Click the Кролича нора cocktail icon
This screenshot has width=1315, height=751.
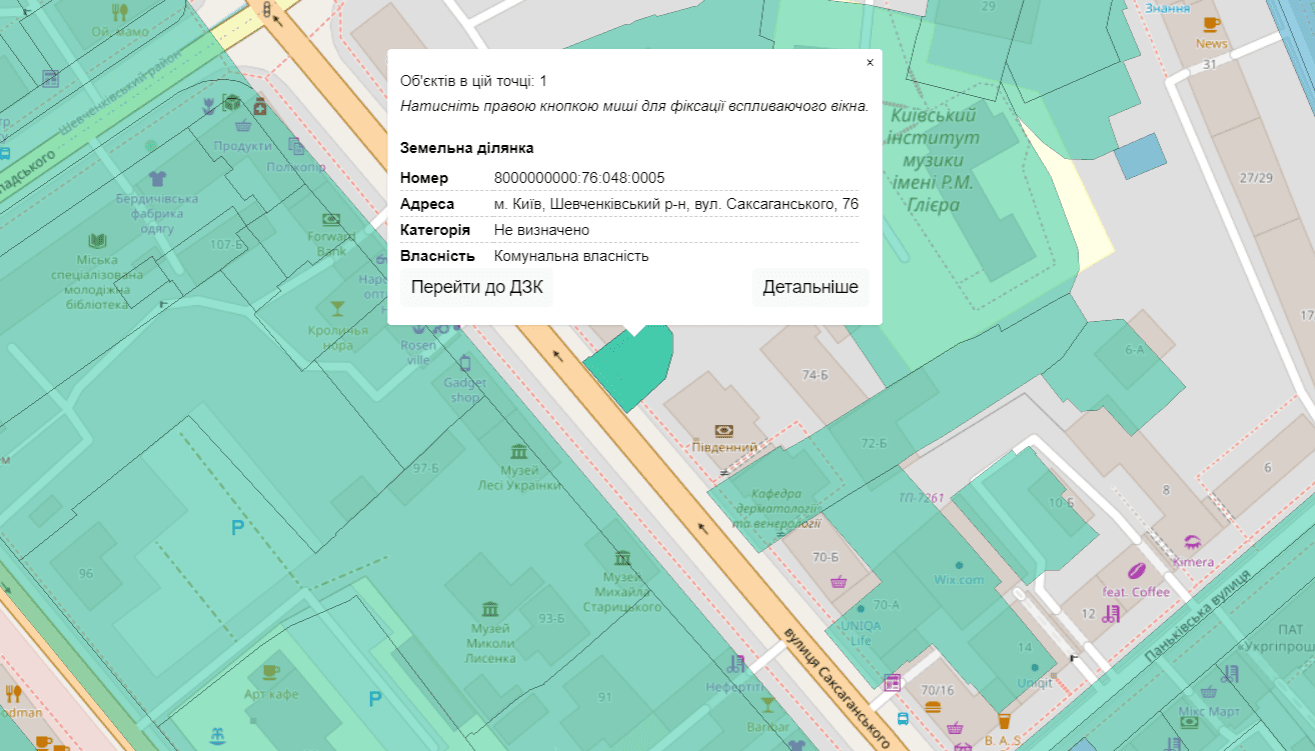coord(338,308)
